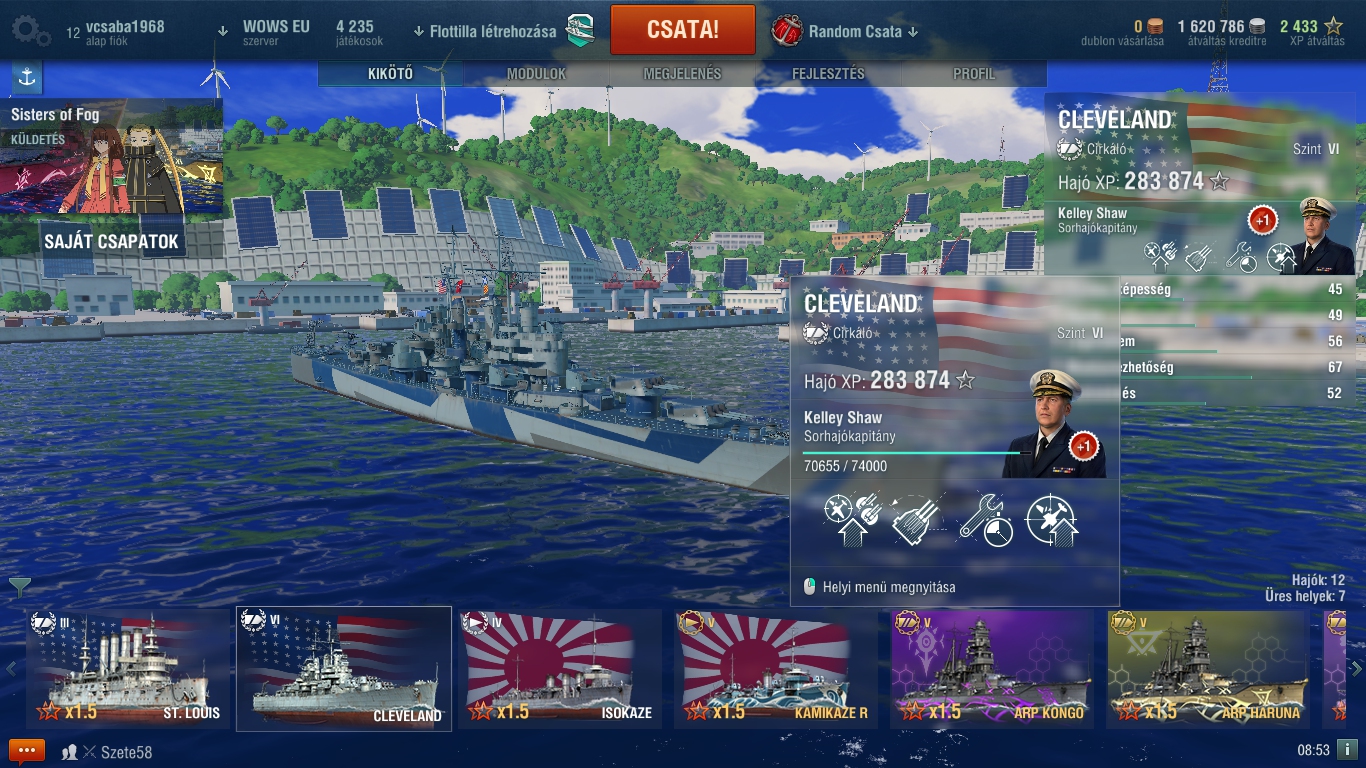Select the ARP Kongo ship thumbnail

pyautogui.click(x=991, y=669)
